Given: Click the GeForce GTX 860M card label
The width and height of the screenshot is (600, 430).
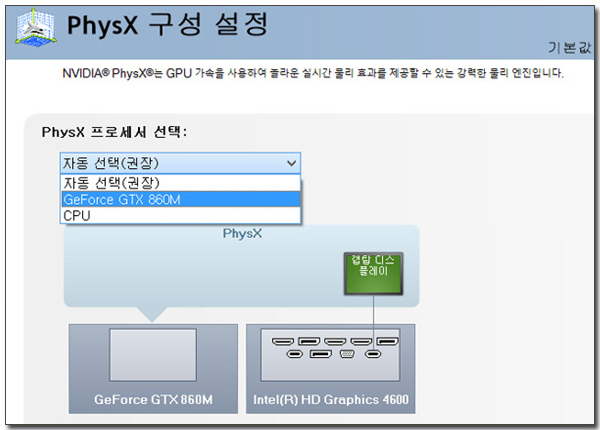Looking at the screenshot, I should coord(153,400).
